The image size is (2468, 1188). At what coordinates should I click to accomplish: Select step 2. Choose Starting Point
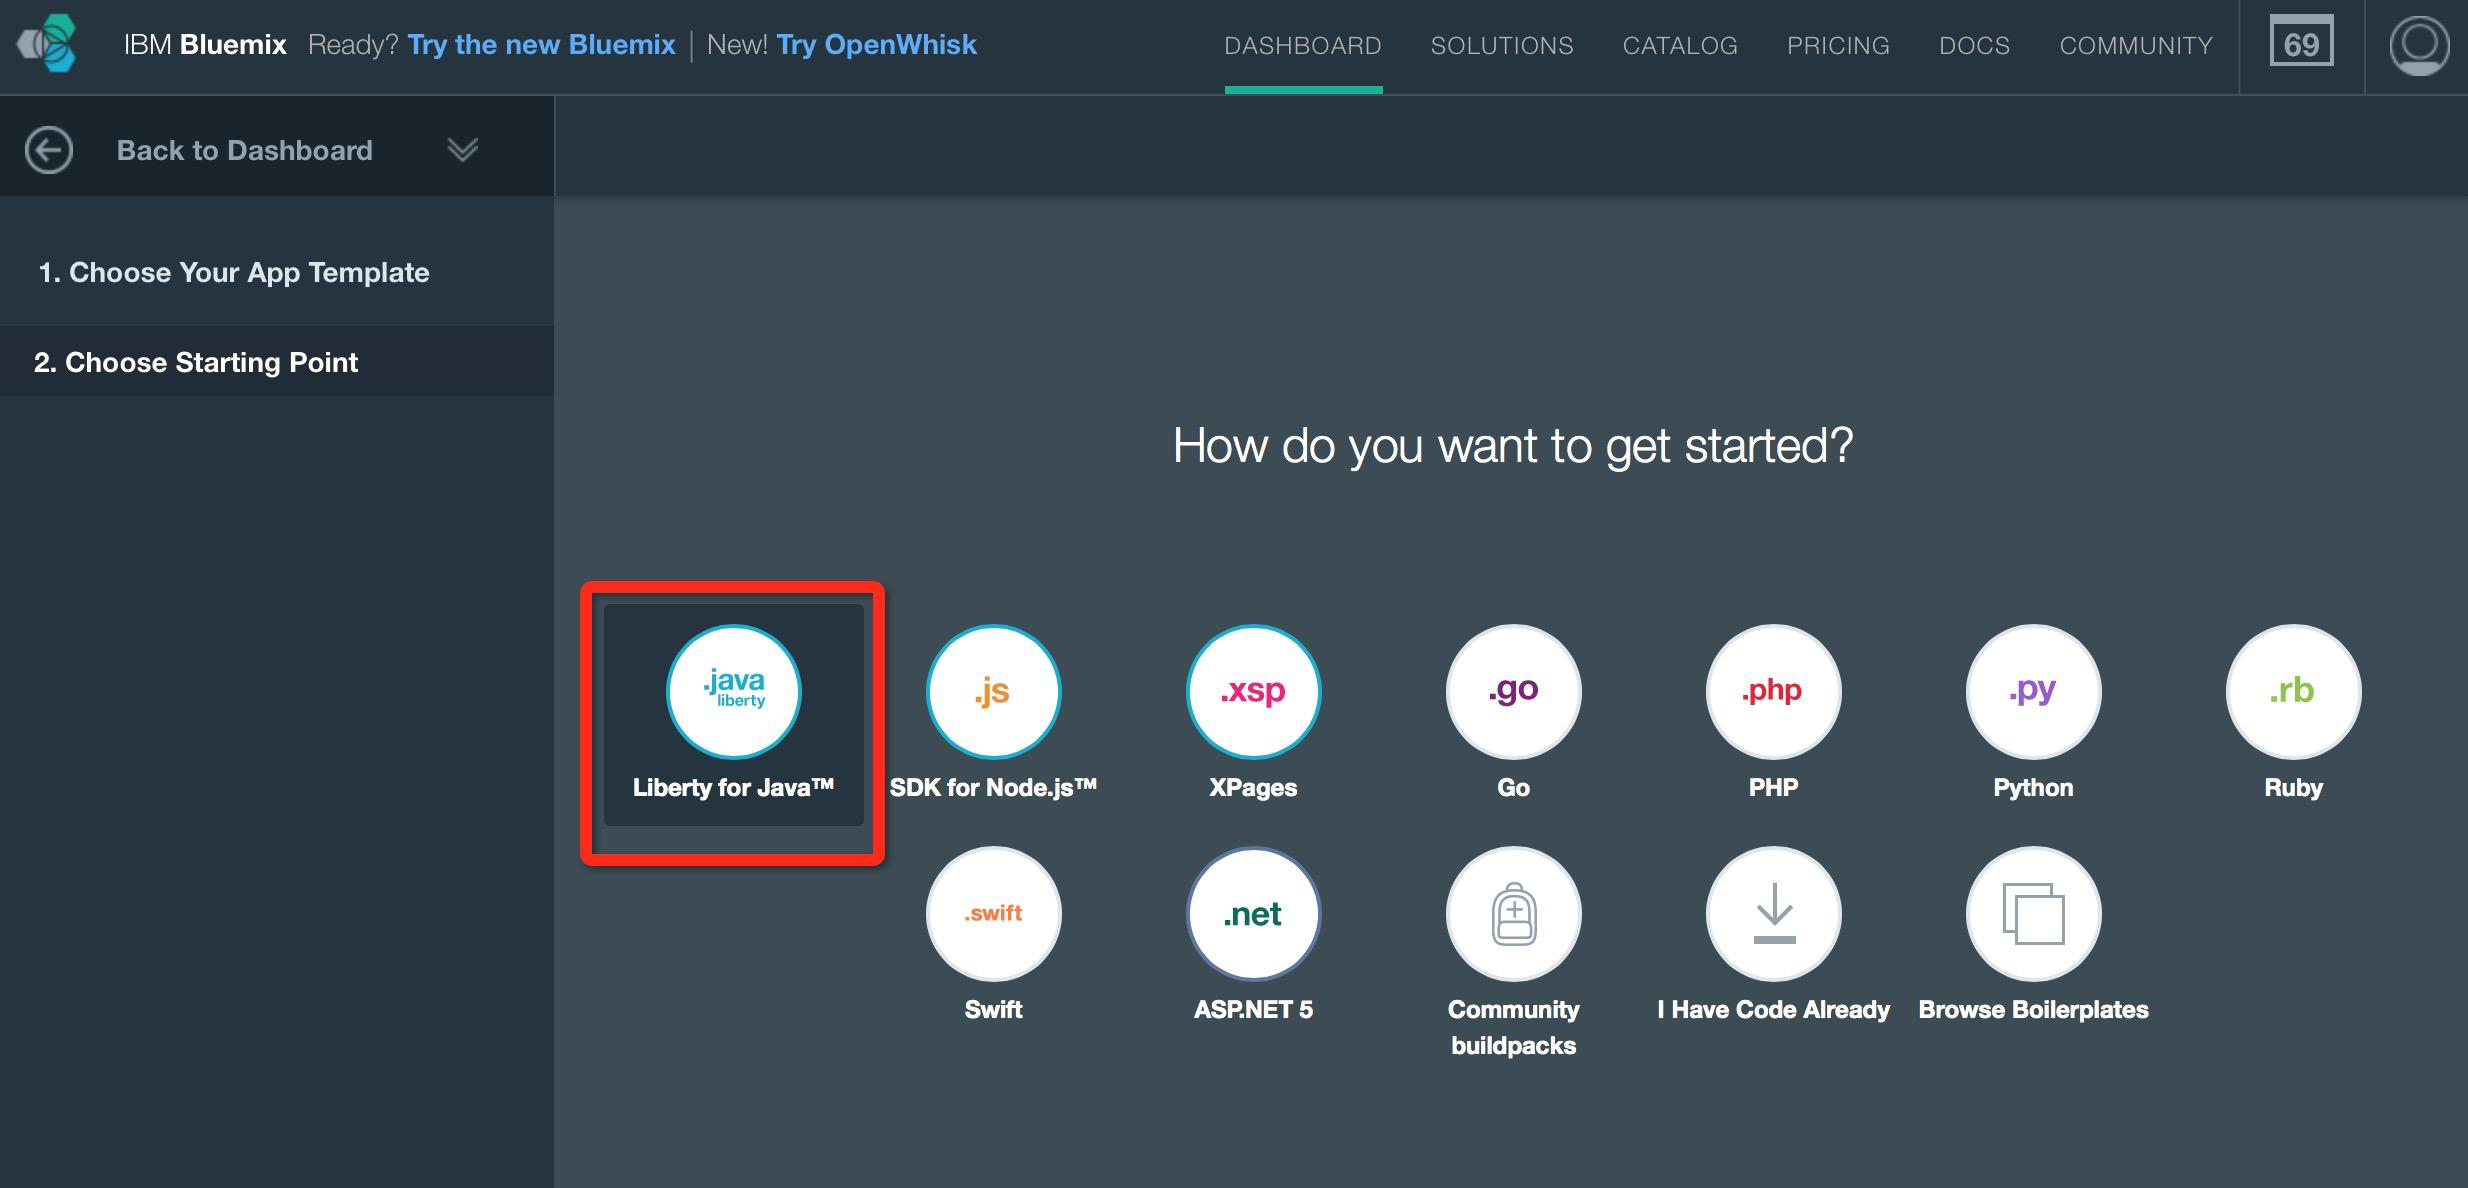click(277, 362)
